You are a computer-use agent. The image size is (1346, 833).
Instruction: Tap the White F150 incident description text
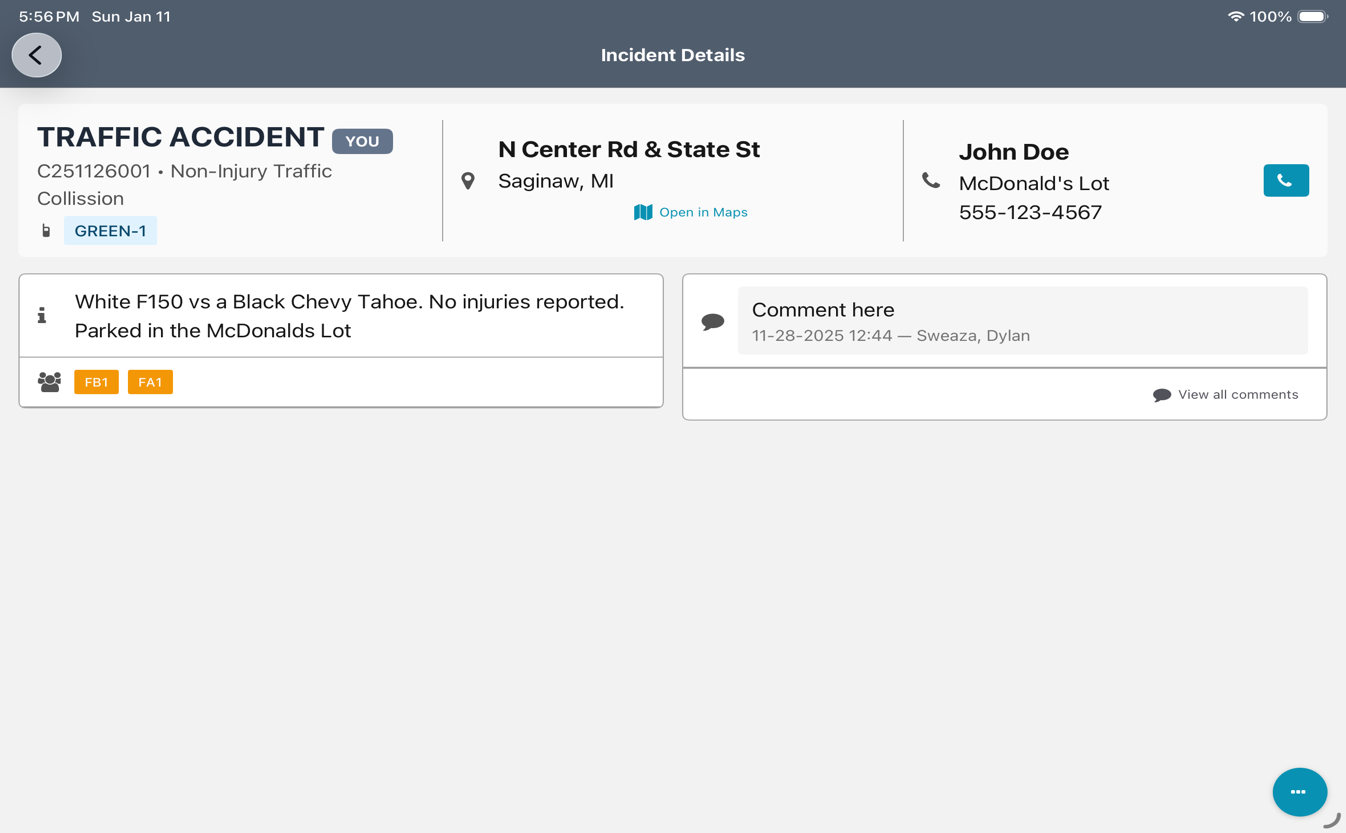(349, 316)
